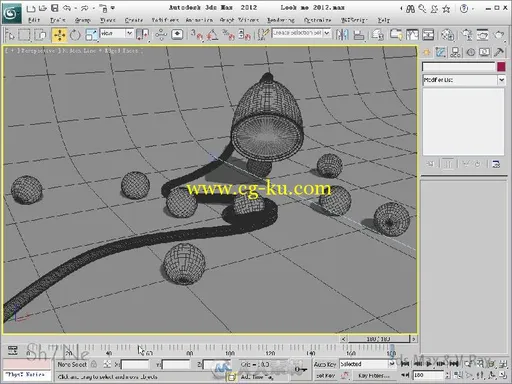The height and width of the screenshot is (384, 512).
Task: Open the Group menu
Action: 83,20
